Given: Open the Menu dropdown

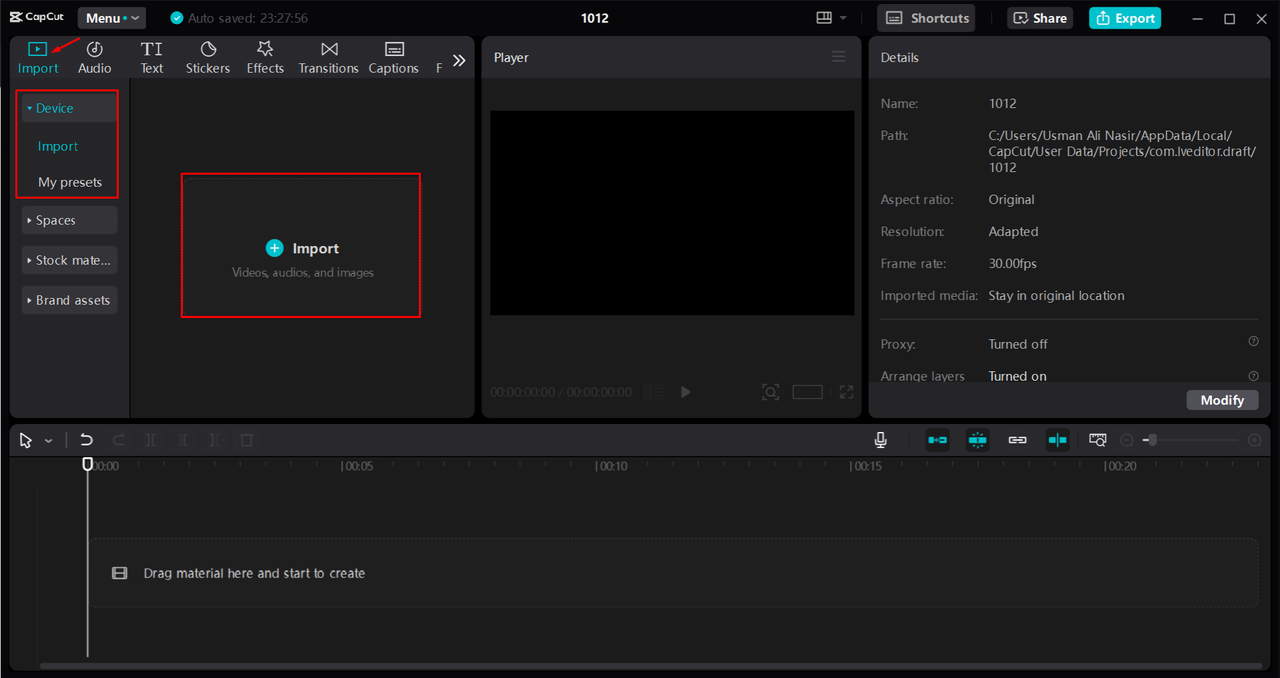Looking at the screenshot, I should [x=112, y=18].
